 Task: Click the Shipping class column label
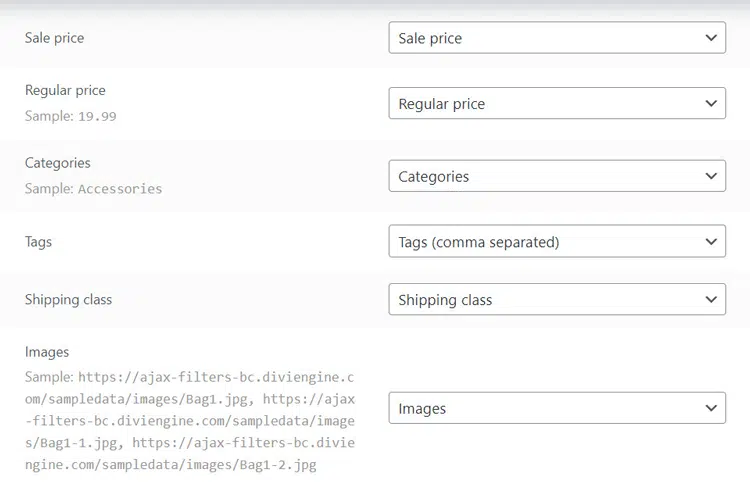click(68, 300)
